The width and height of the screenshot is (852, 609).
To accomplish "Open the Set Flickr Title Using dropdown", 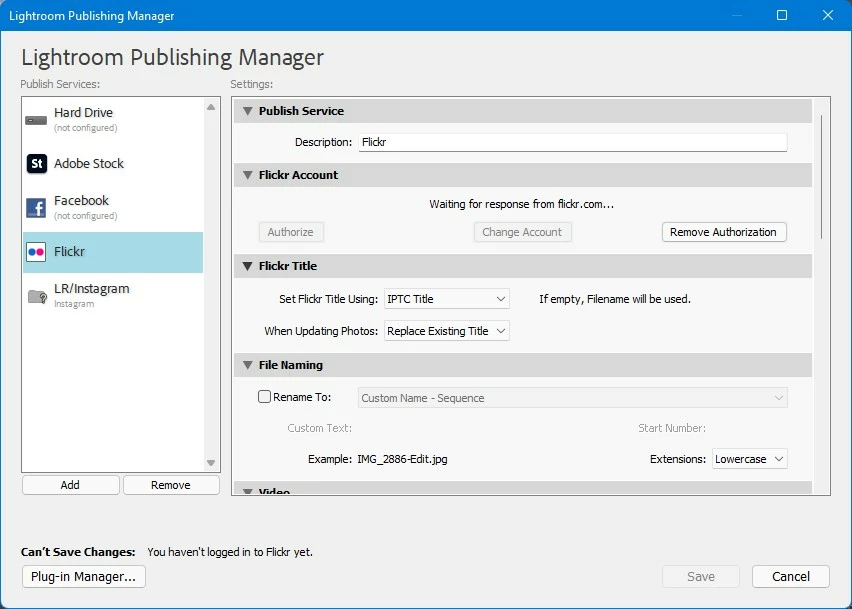I will click(x=447, y=299).
